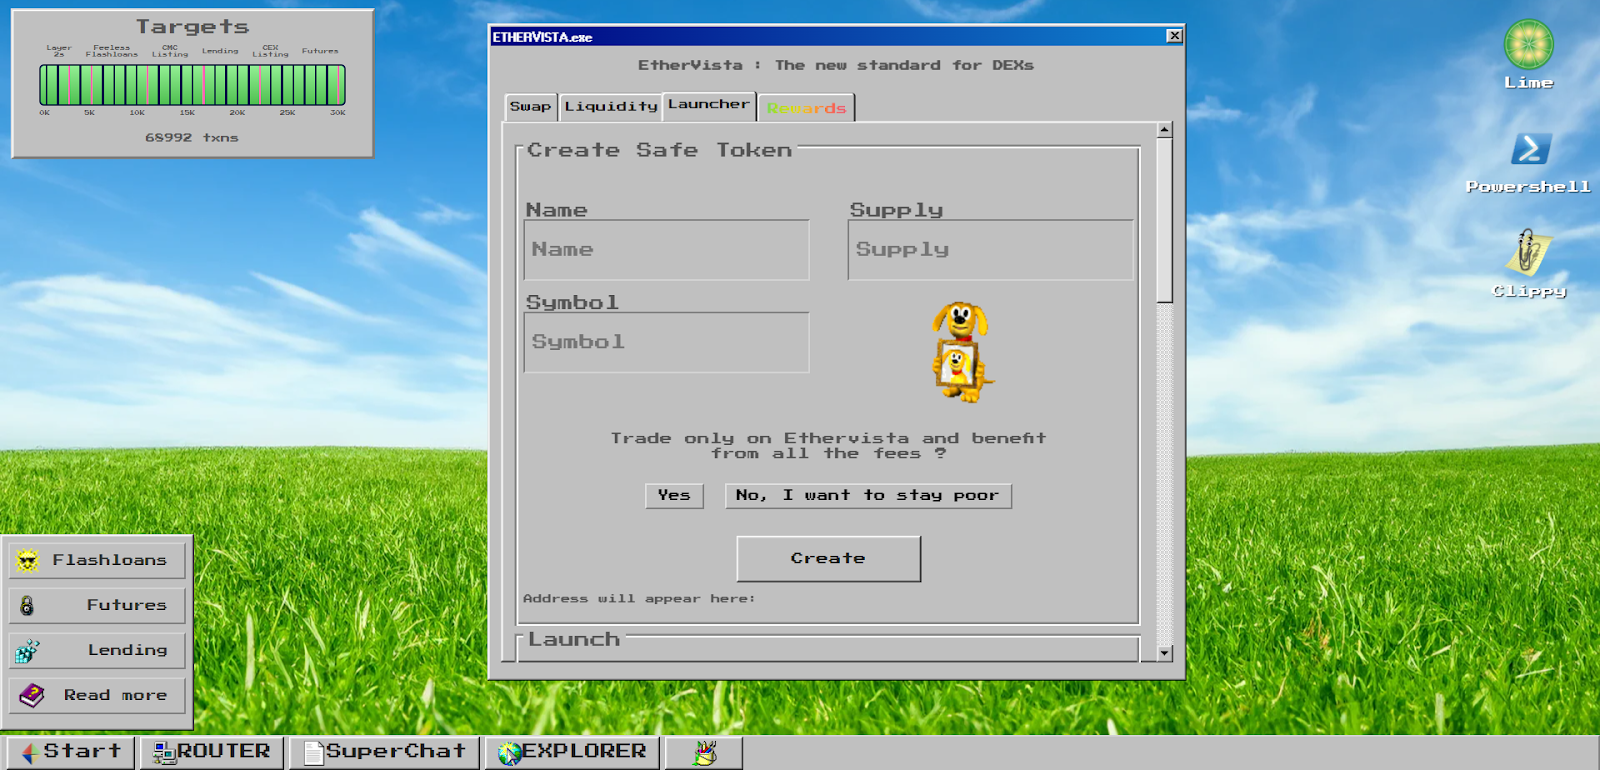Viewport: 1600px width, 770px height.
Task: Switch to the Liquidity tab
Action: coord(610,107)
